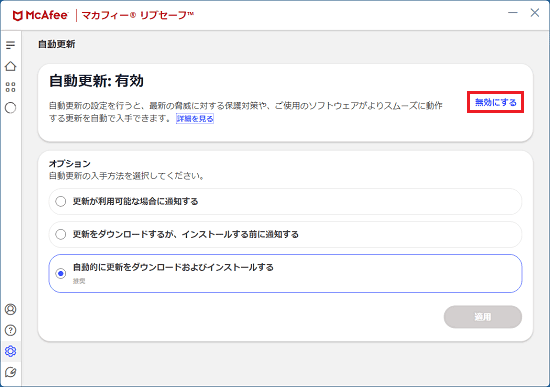Click the 自動更新: 有効 heading text
The height and width of the screenshot is (387, 550).
click(x=96, y=81)
